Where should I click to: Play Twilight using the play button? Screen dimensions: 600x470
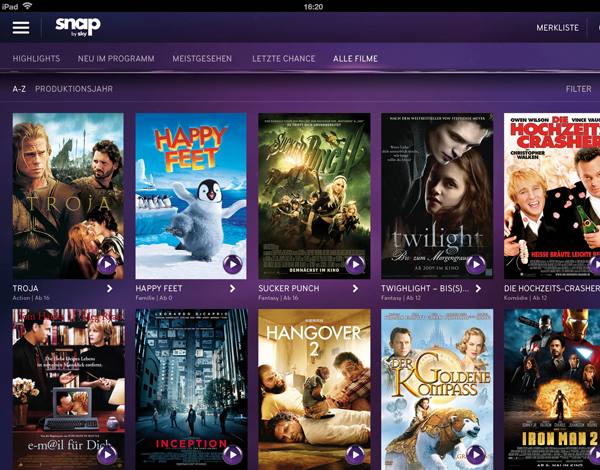click(x=476, y=264)
